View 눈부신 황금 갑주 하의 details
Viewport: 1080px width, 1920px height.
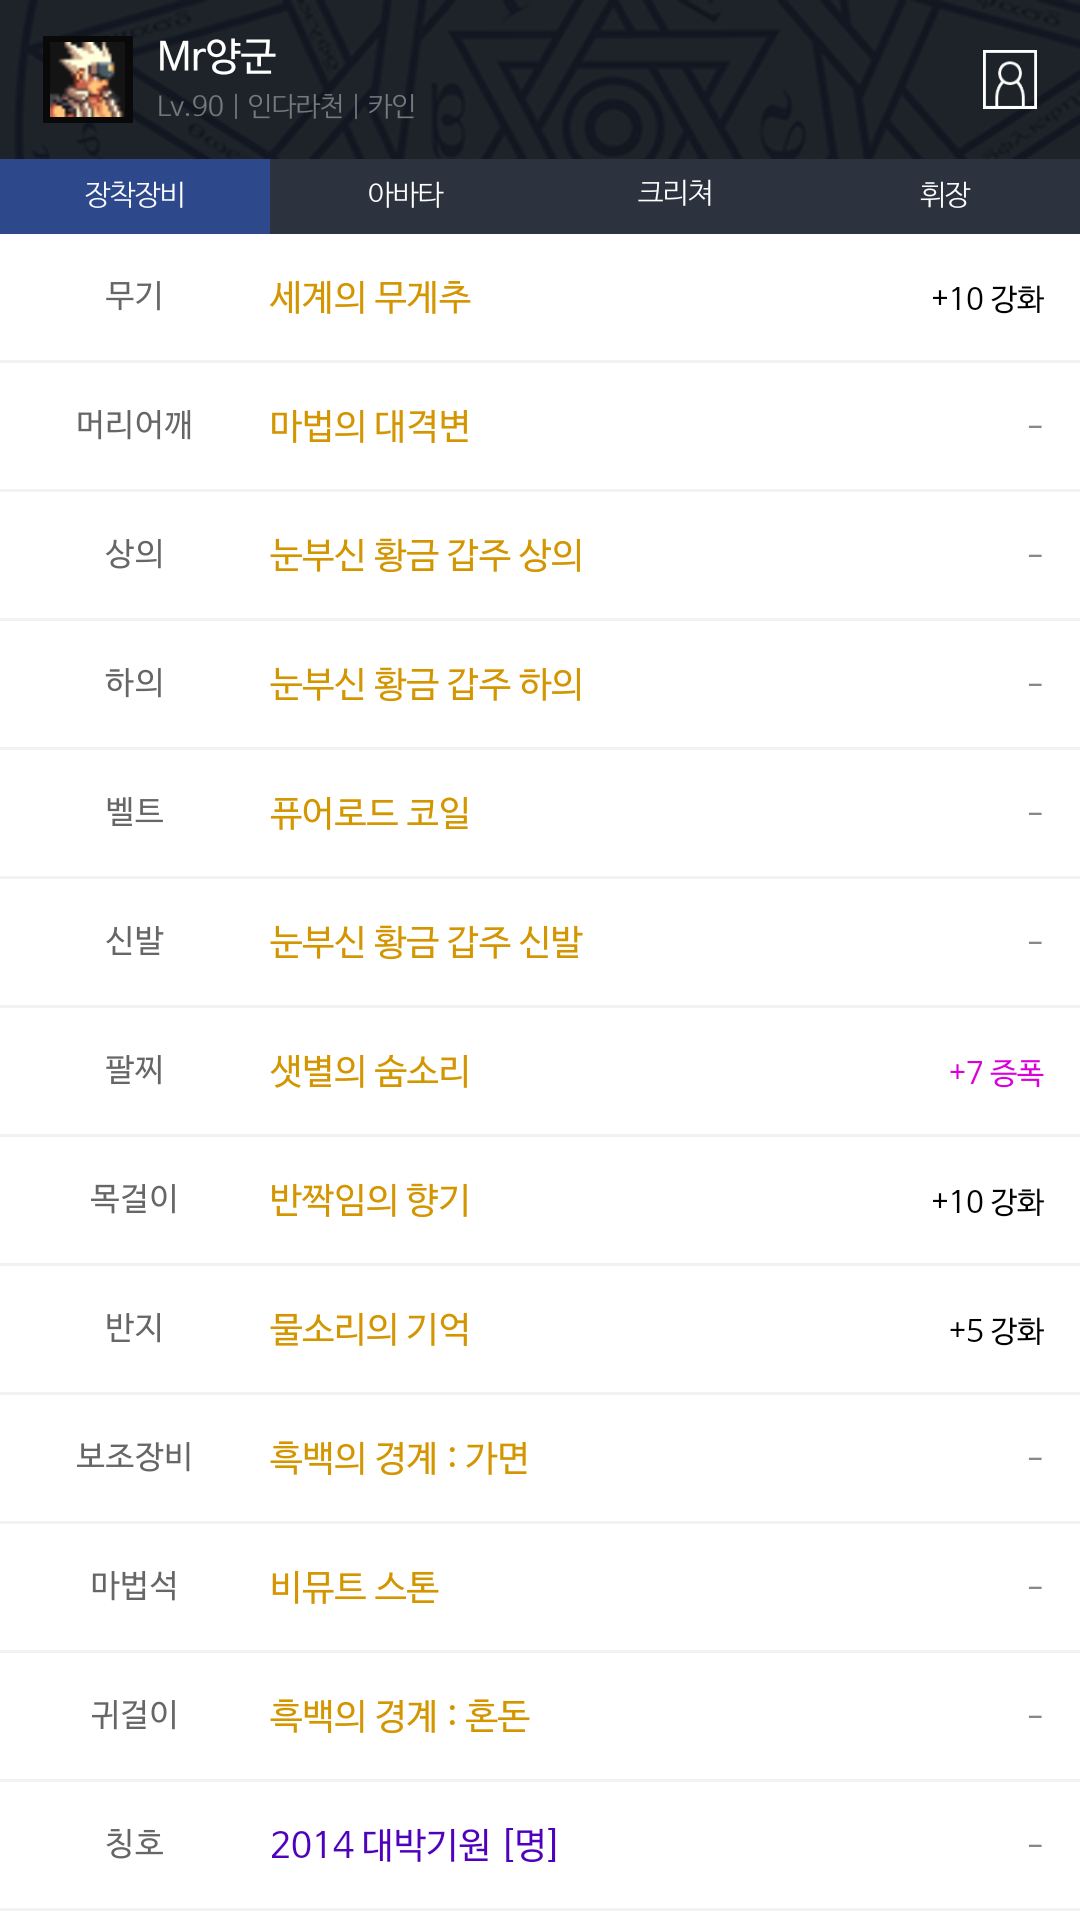coord(426,684)
